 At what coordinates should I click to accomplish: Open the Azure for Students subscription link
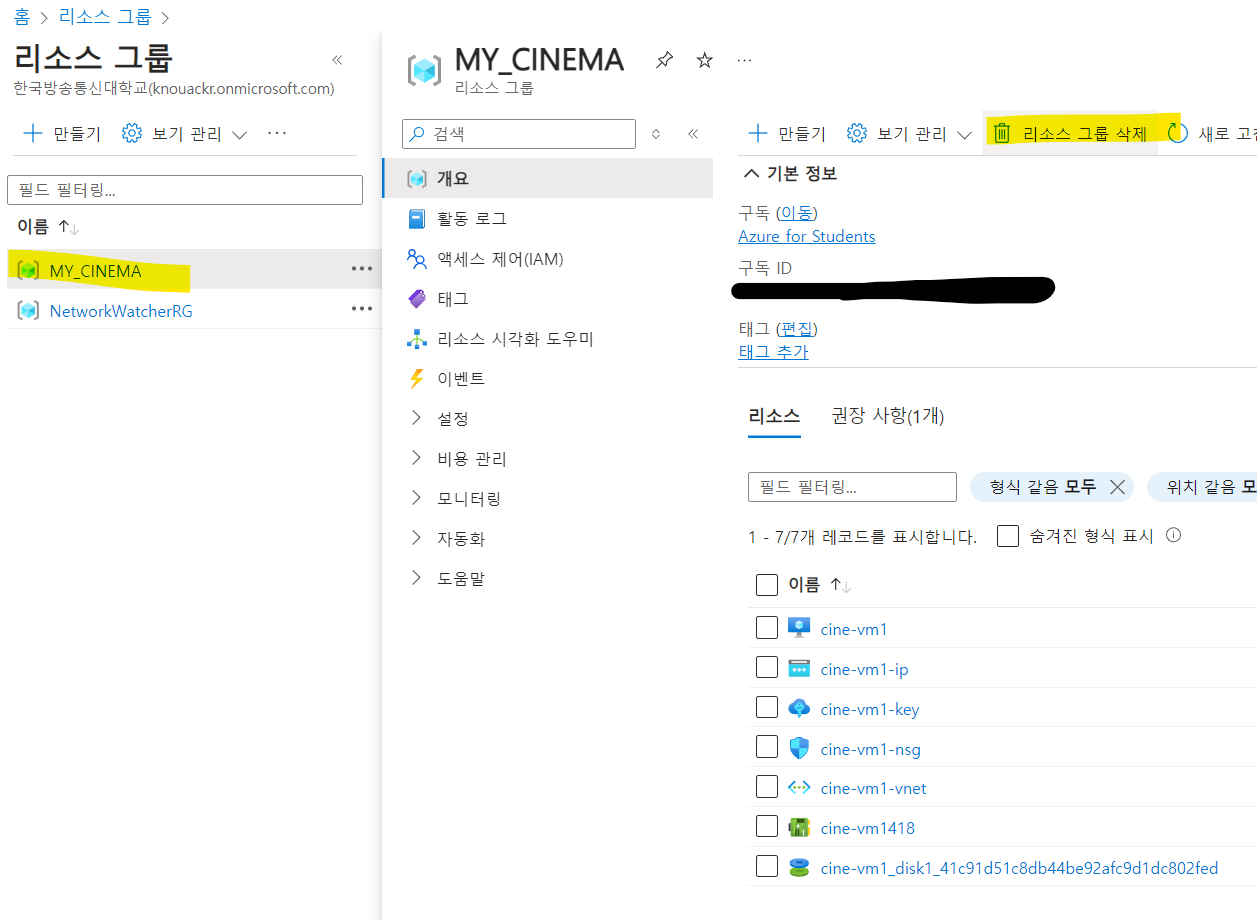click(807, 237)
